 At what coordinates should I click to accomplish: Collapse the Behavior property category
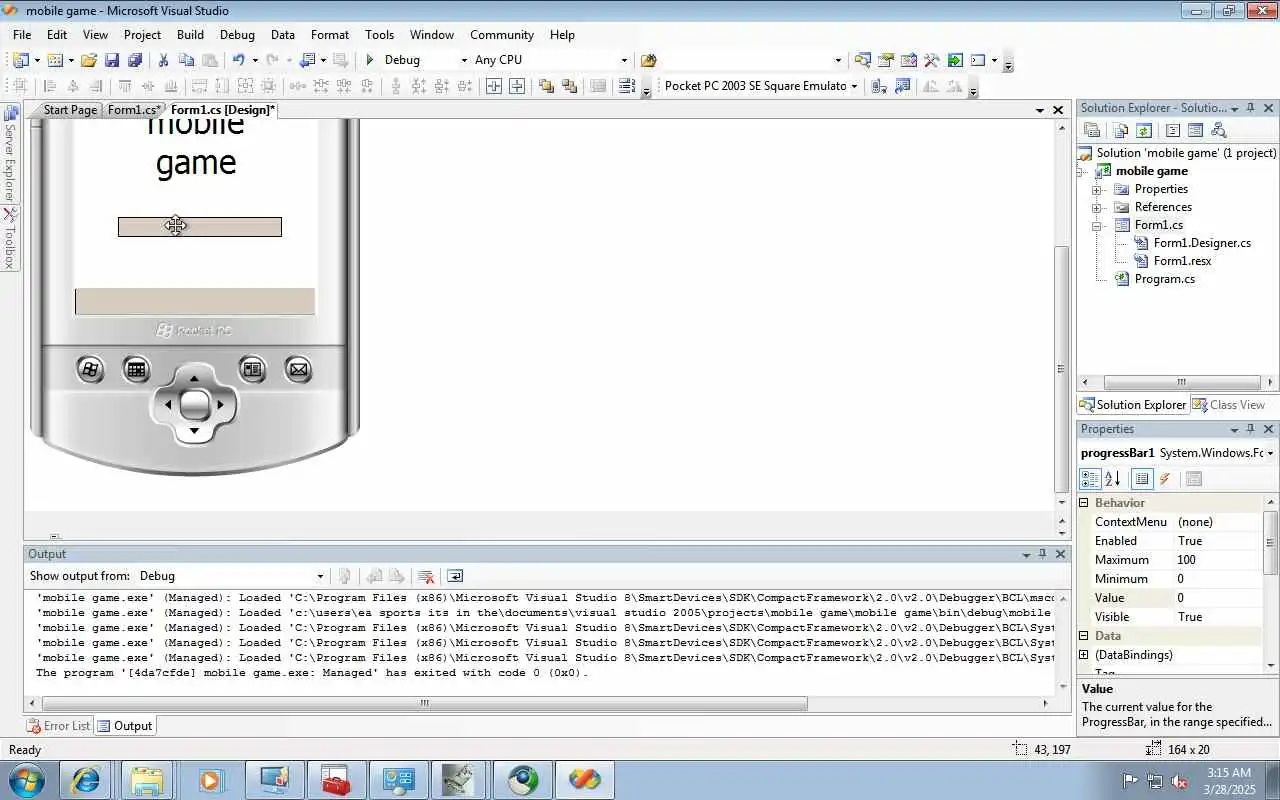[1084, 503]
